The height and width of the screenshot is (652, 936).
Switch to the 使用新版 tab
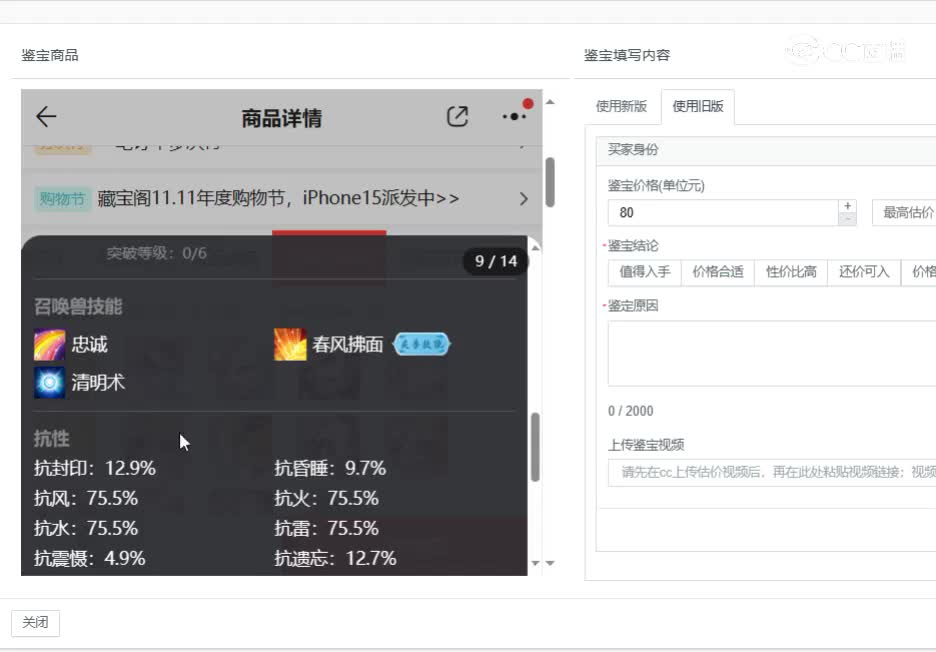622,107
